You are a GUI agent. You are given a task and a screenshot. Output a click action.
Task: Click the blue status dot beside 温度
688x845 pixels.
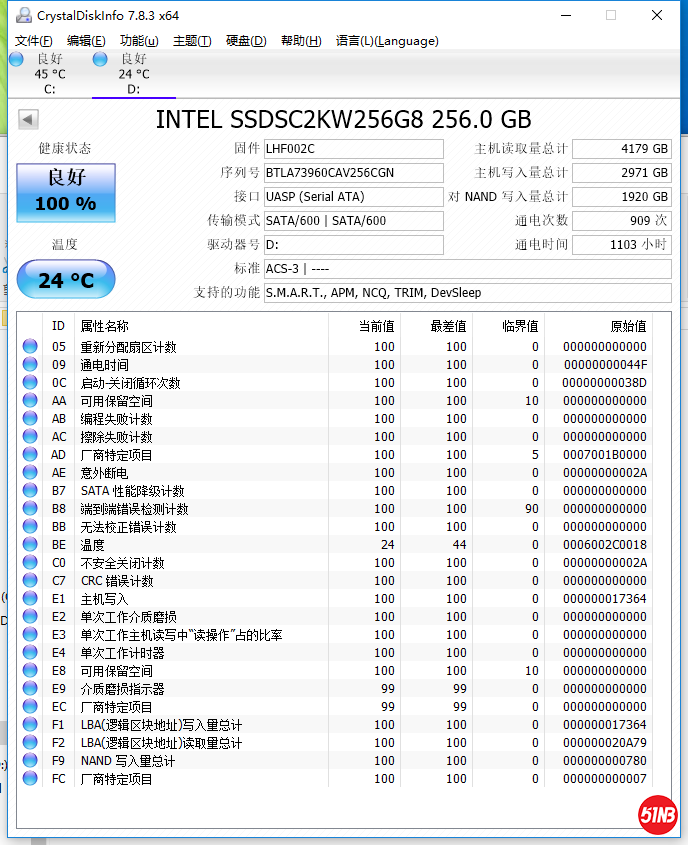(x=31, y=544)
